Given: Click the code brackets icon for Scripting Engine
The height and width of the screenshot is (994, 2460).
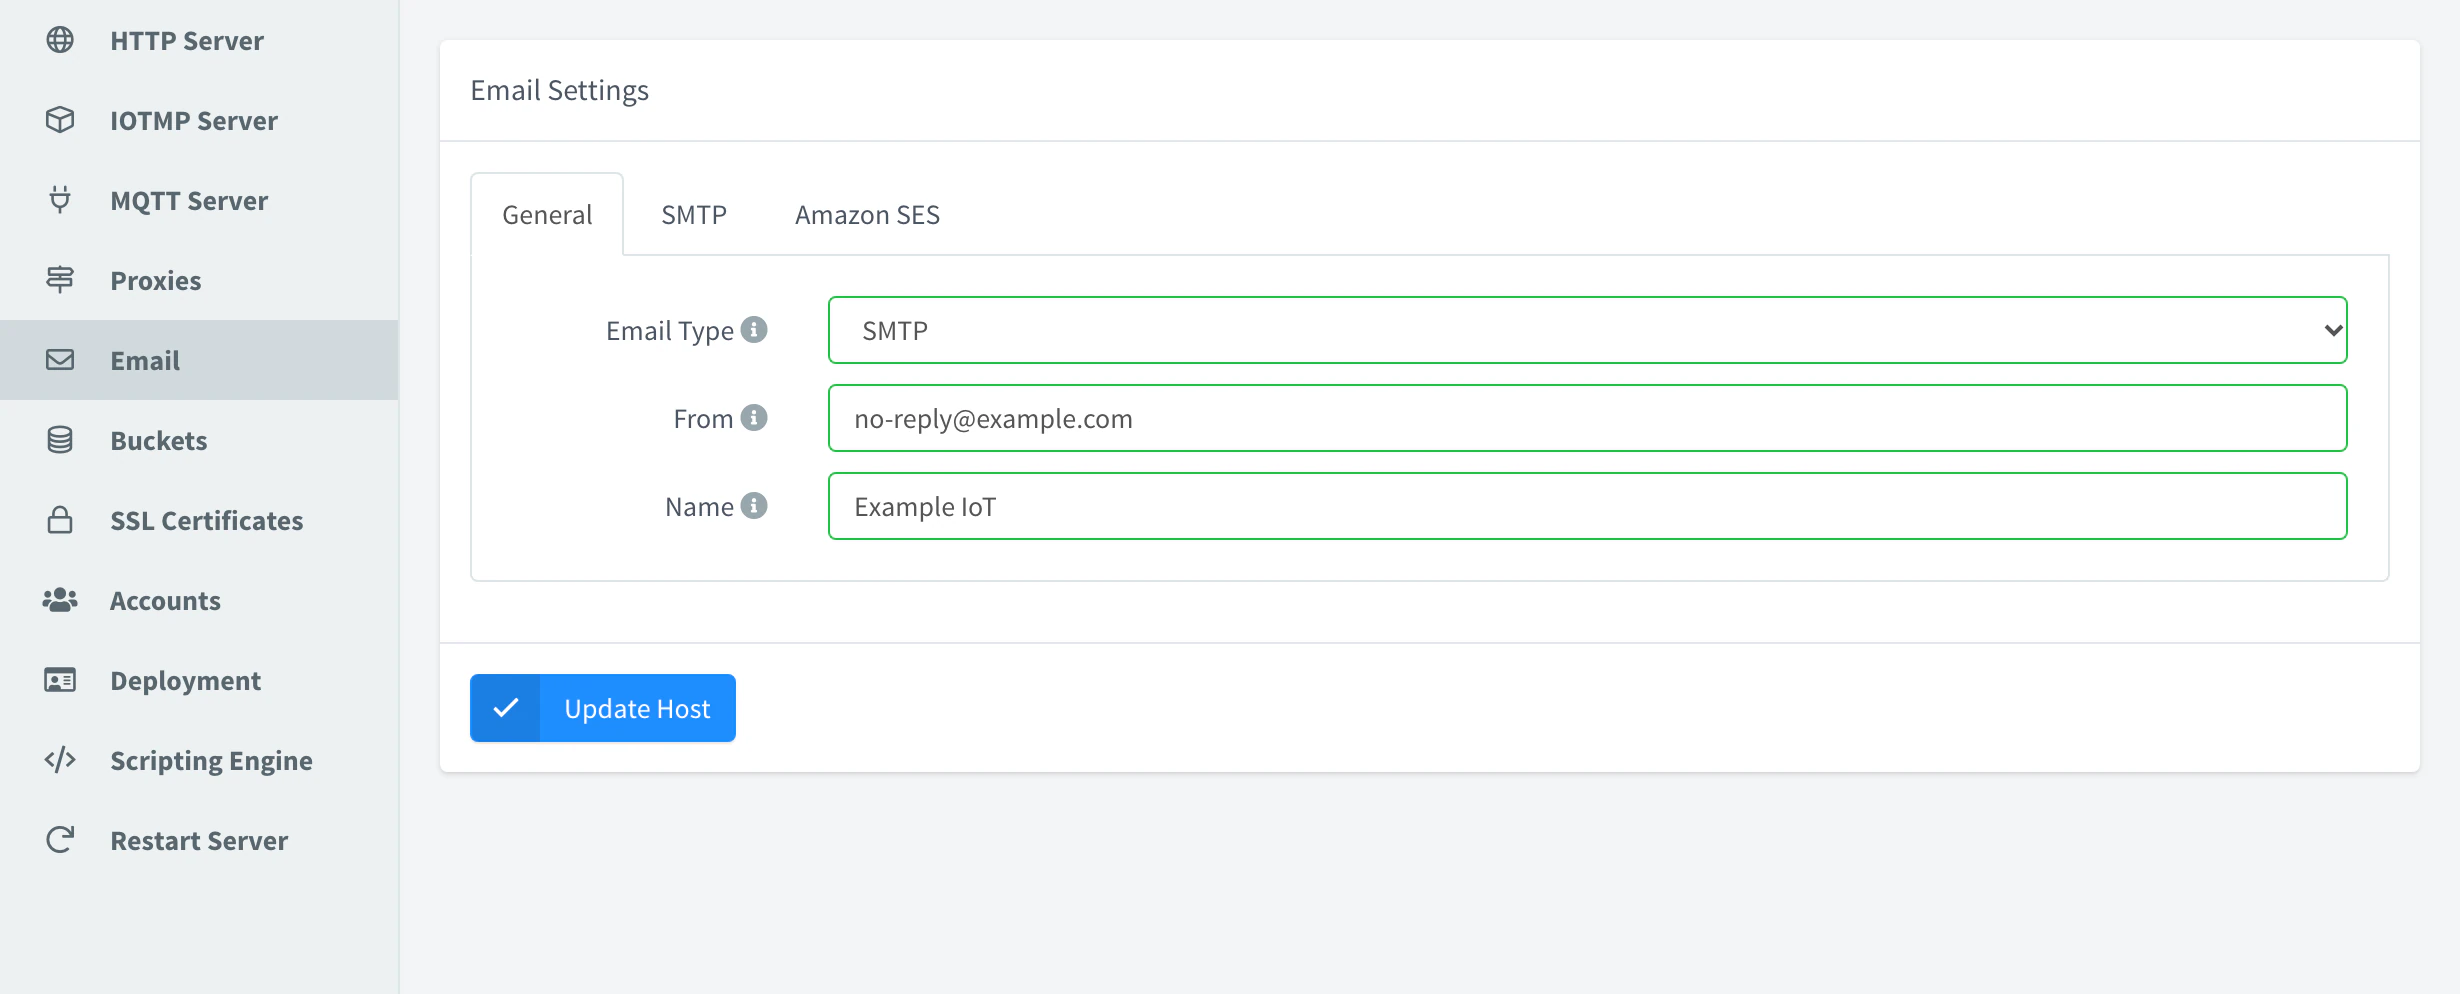Looking at the screenshot, I should coord(60,760).
